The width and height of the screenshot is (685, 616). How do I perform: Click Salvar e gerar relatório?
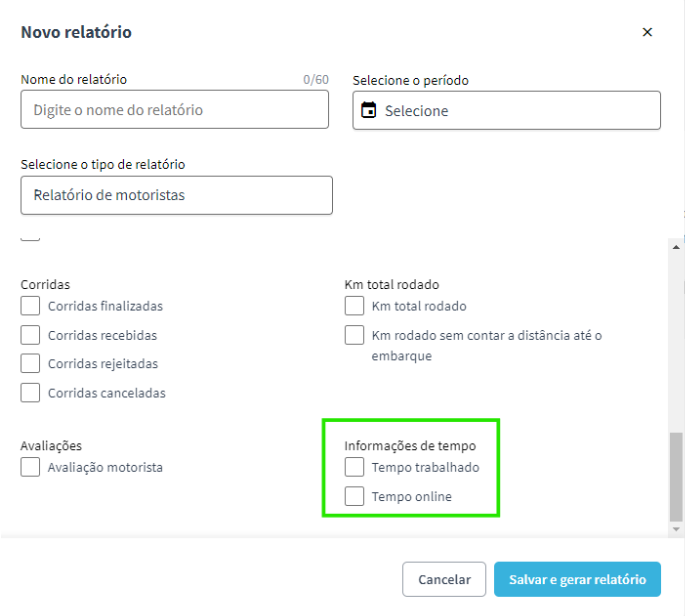577,579
